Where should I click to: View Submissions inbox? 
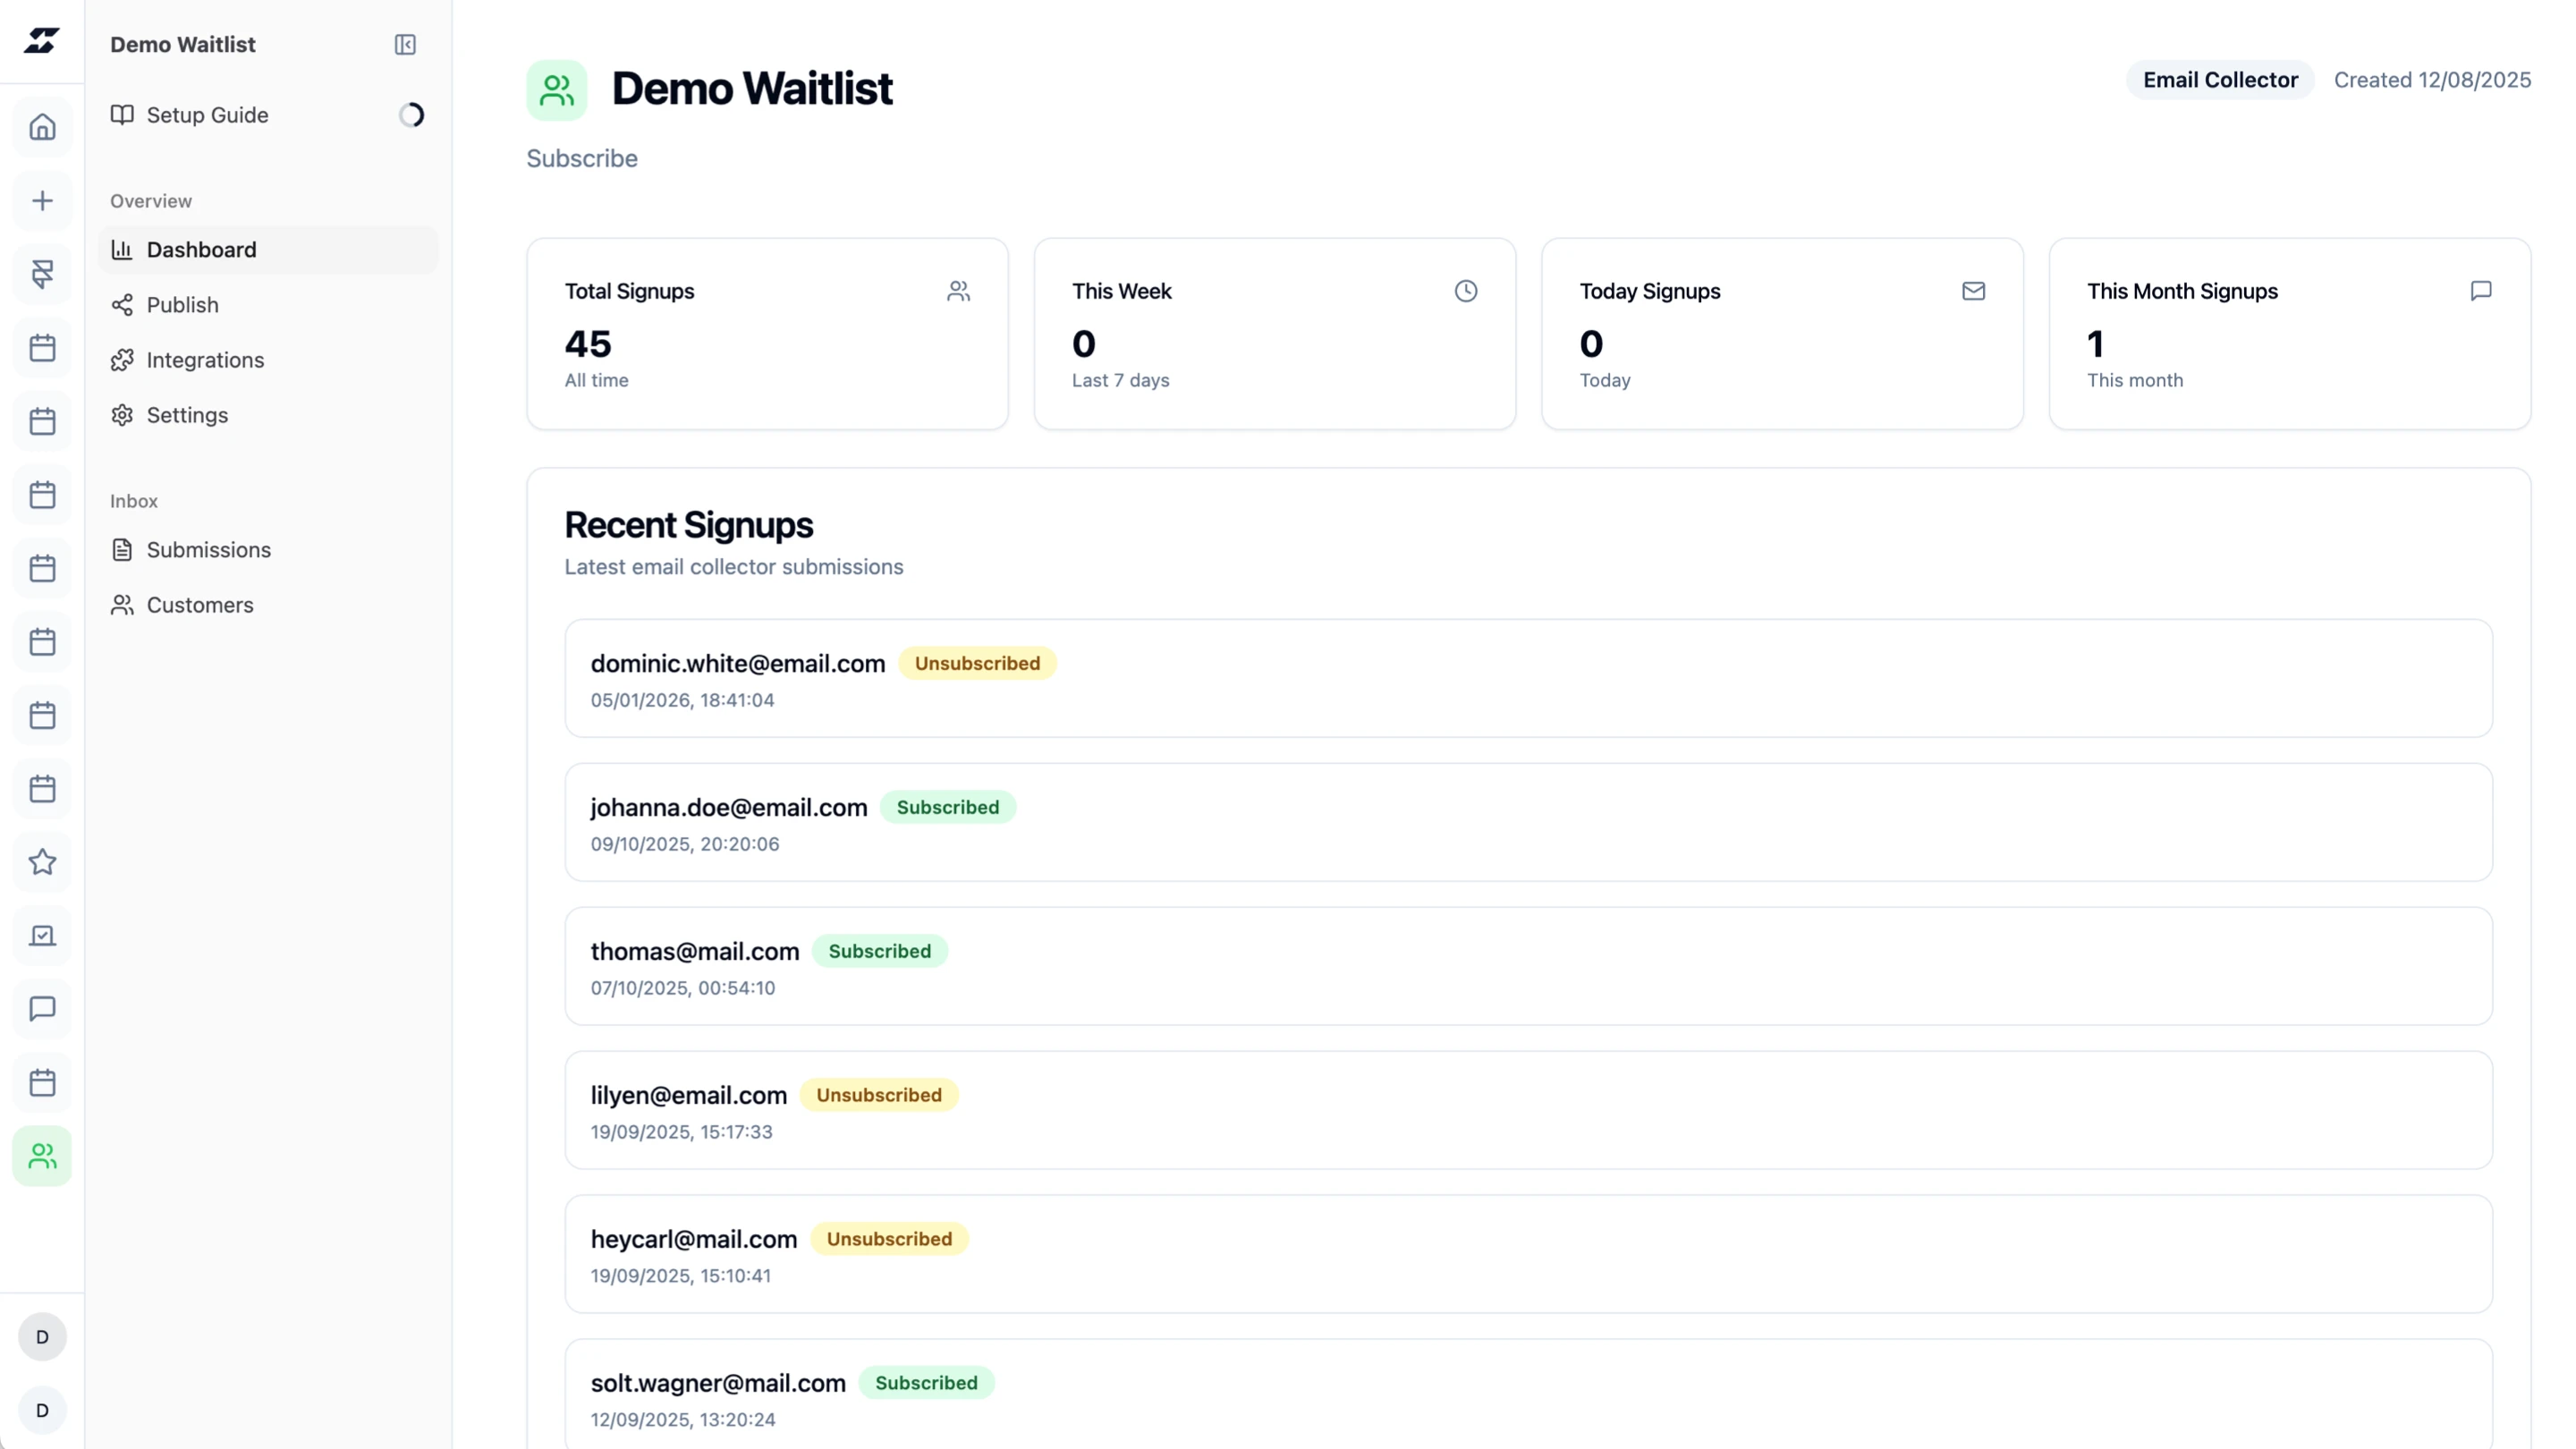[x=208, y=550]
